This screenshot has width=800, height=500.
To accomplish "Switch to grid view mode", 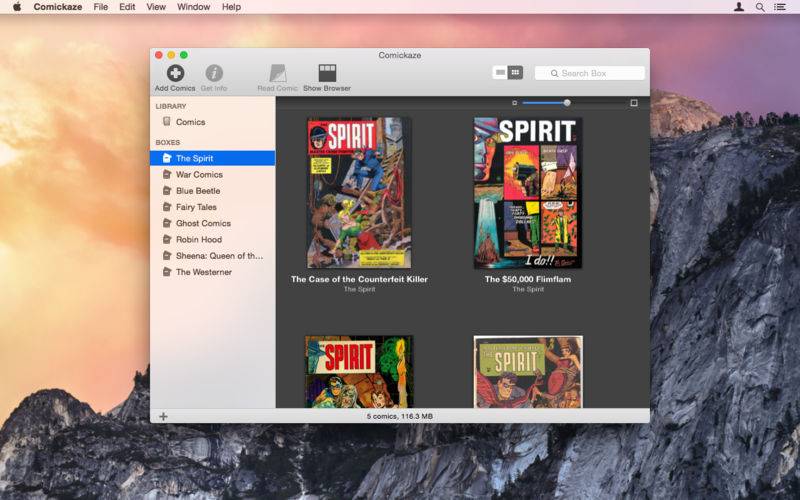I will (x=515, y=73).
